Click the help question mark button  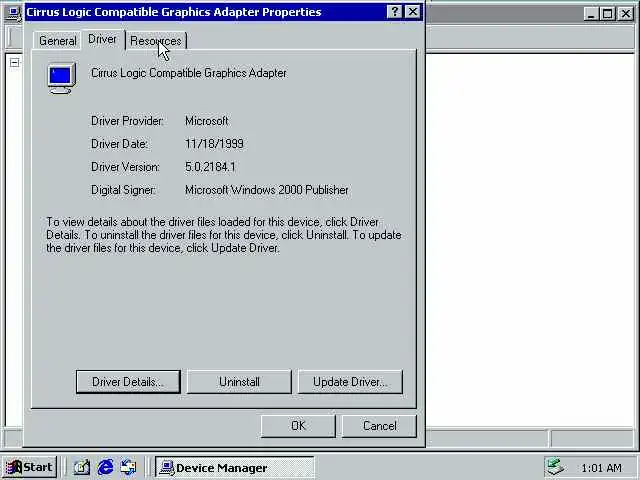tap(394, 12)
